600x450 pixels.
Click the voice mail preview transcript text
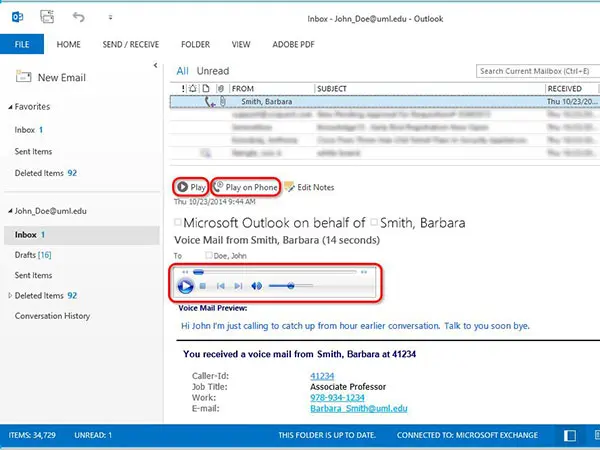[x=355, y=326]
